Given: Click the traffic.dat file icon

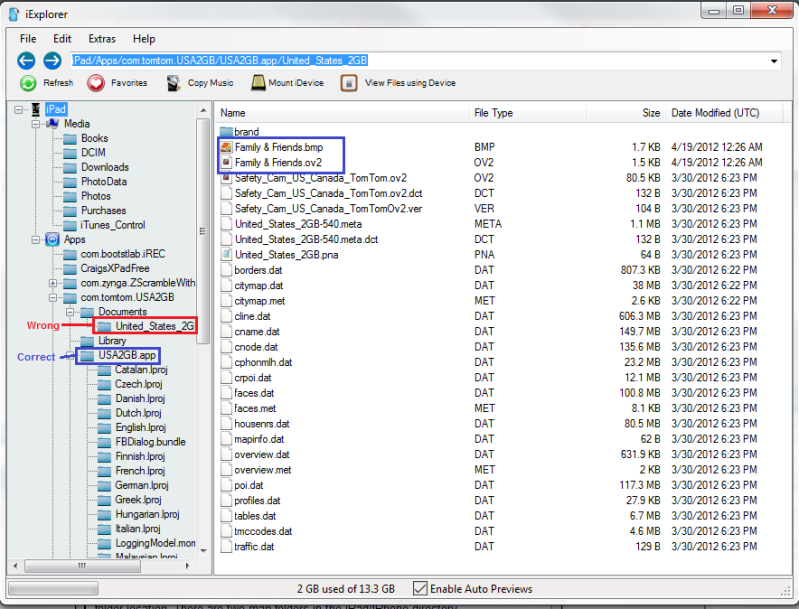Looking at the screenshot, I should click(x=226, y=547).
